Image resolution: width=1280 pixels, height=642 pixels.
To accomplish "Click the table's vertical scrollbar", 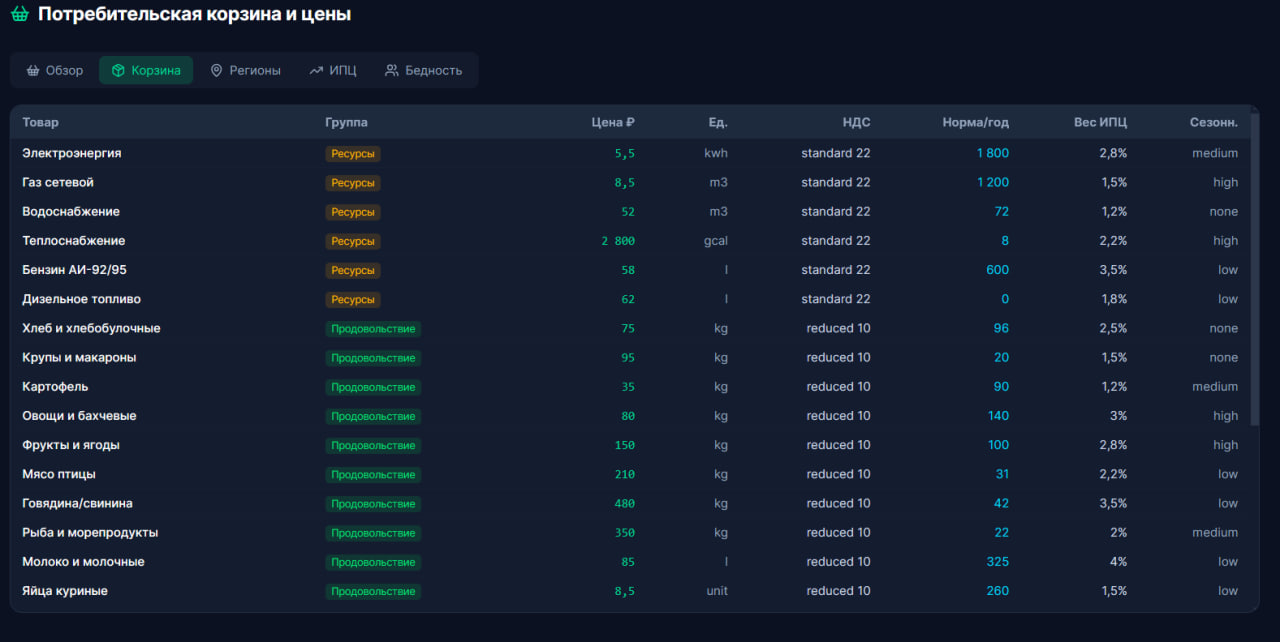I will point(1255,270).
